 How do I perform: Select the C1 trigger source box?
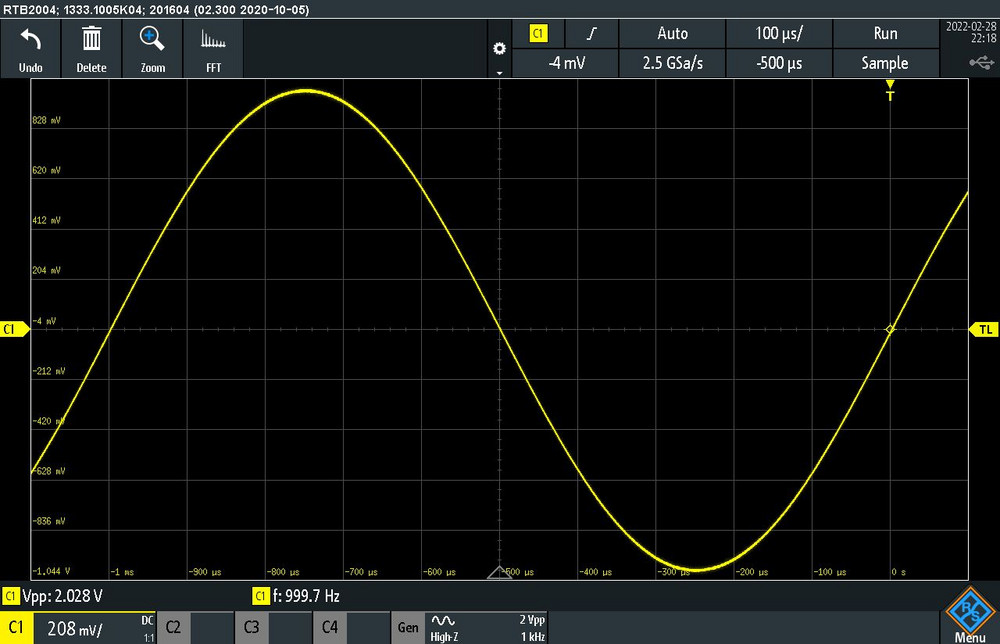[x=538, y=33]
